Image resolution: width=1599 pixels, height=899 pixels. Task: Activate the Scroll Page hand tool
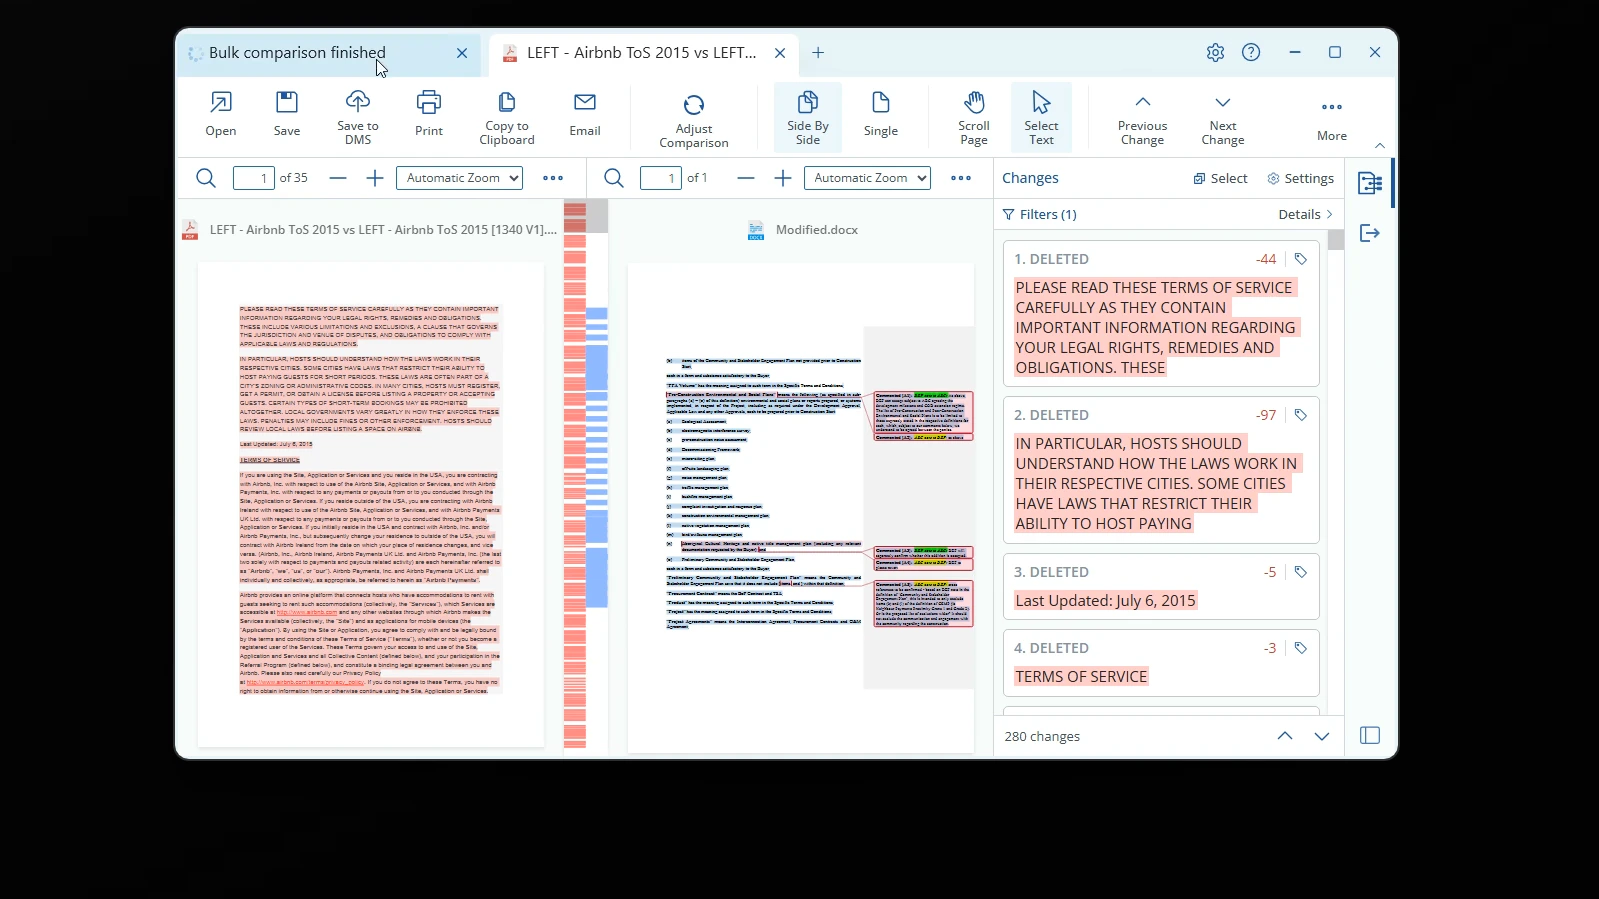coord(974,116)
